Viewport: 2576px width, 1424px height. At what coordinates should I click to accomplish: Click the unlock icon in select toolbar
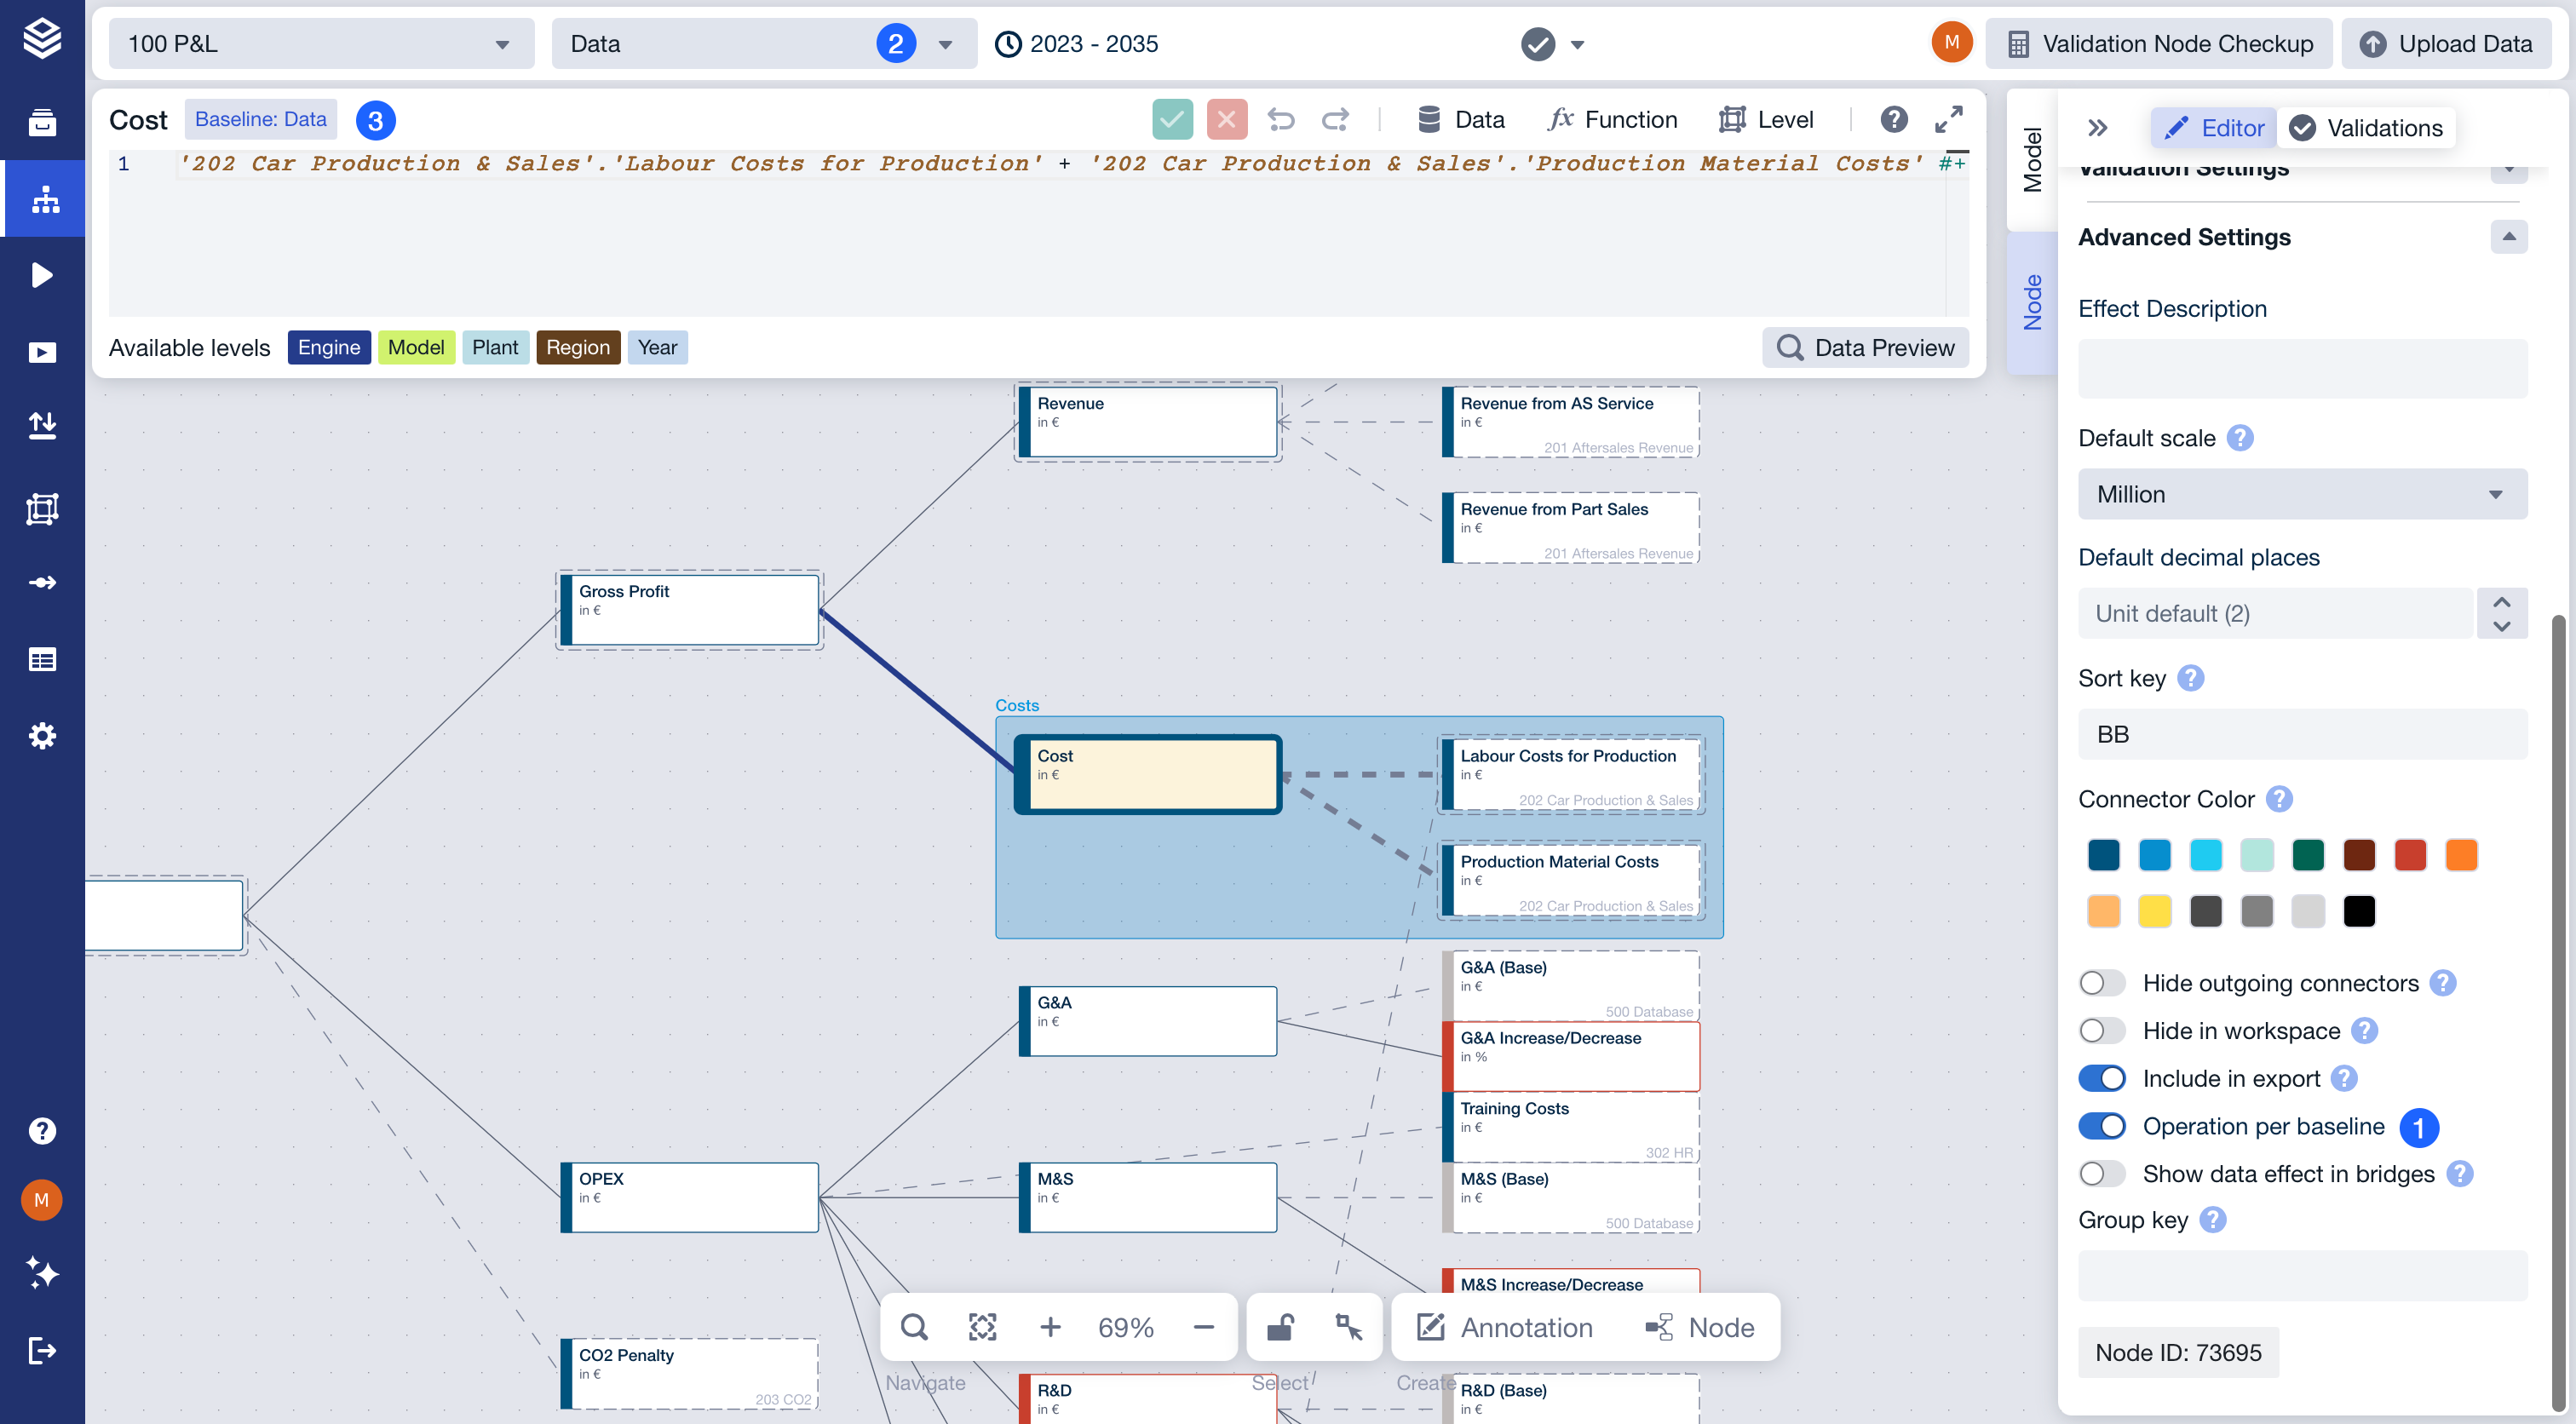pyautogui.click(x=1280, y=1327)
